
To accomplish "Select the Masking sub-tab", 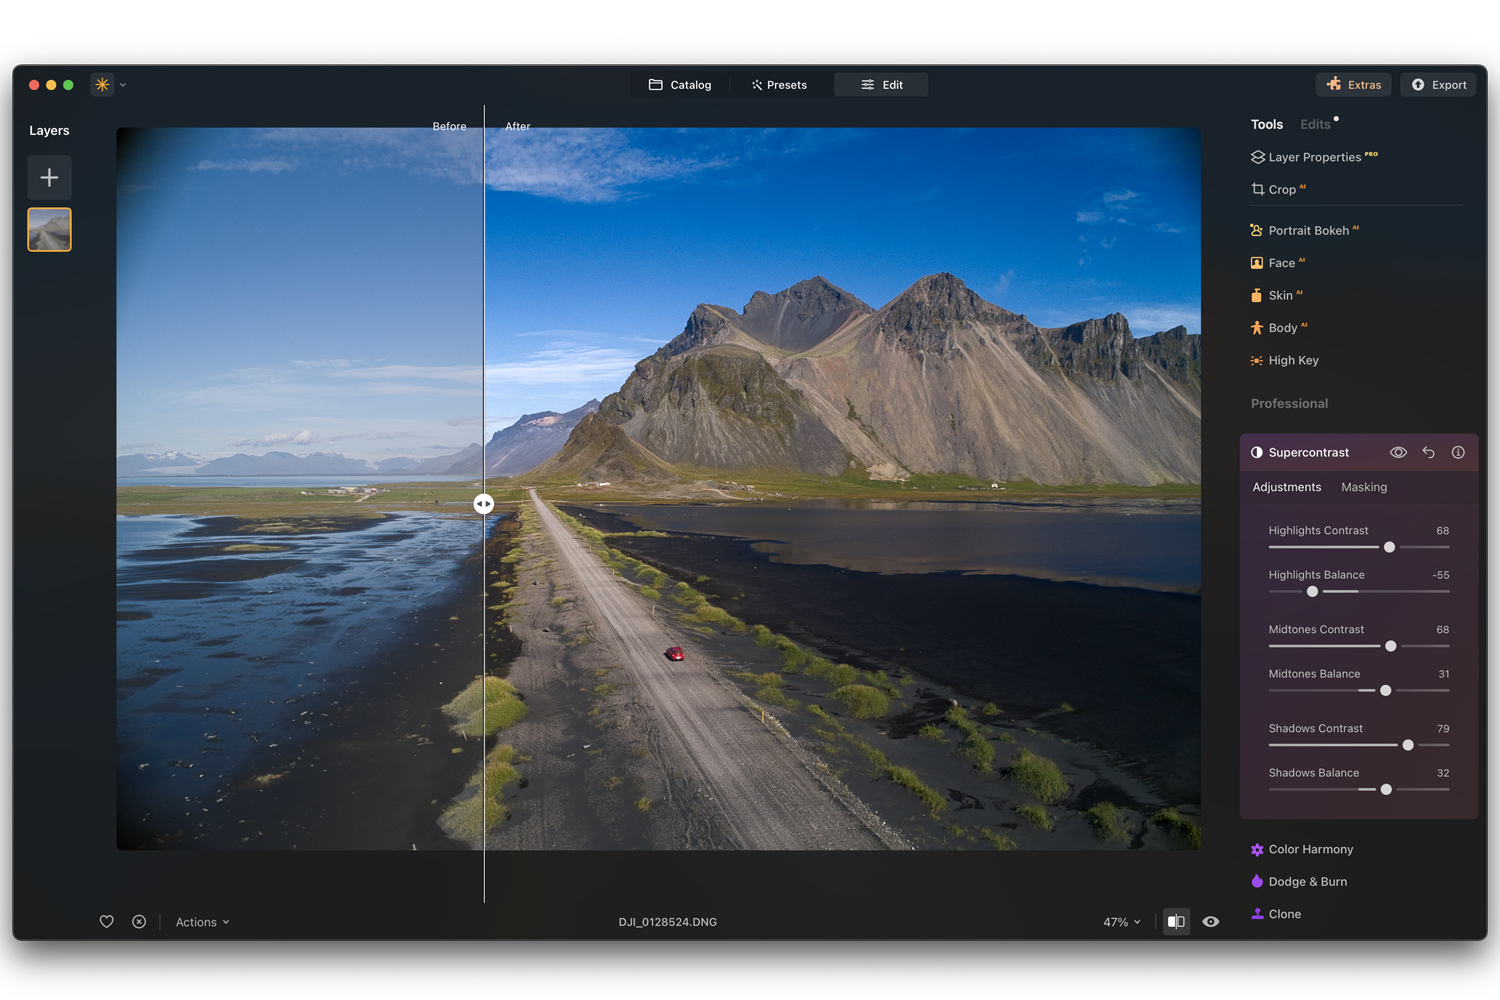I will click(x=1363, y=487).
